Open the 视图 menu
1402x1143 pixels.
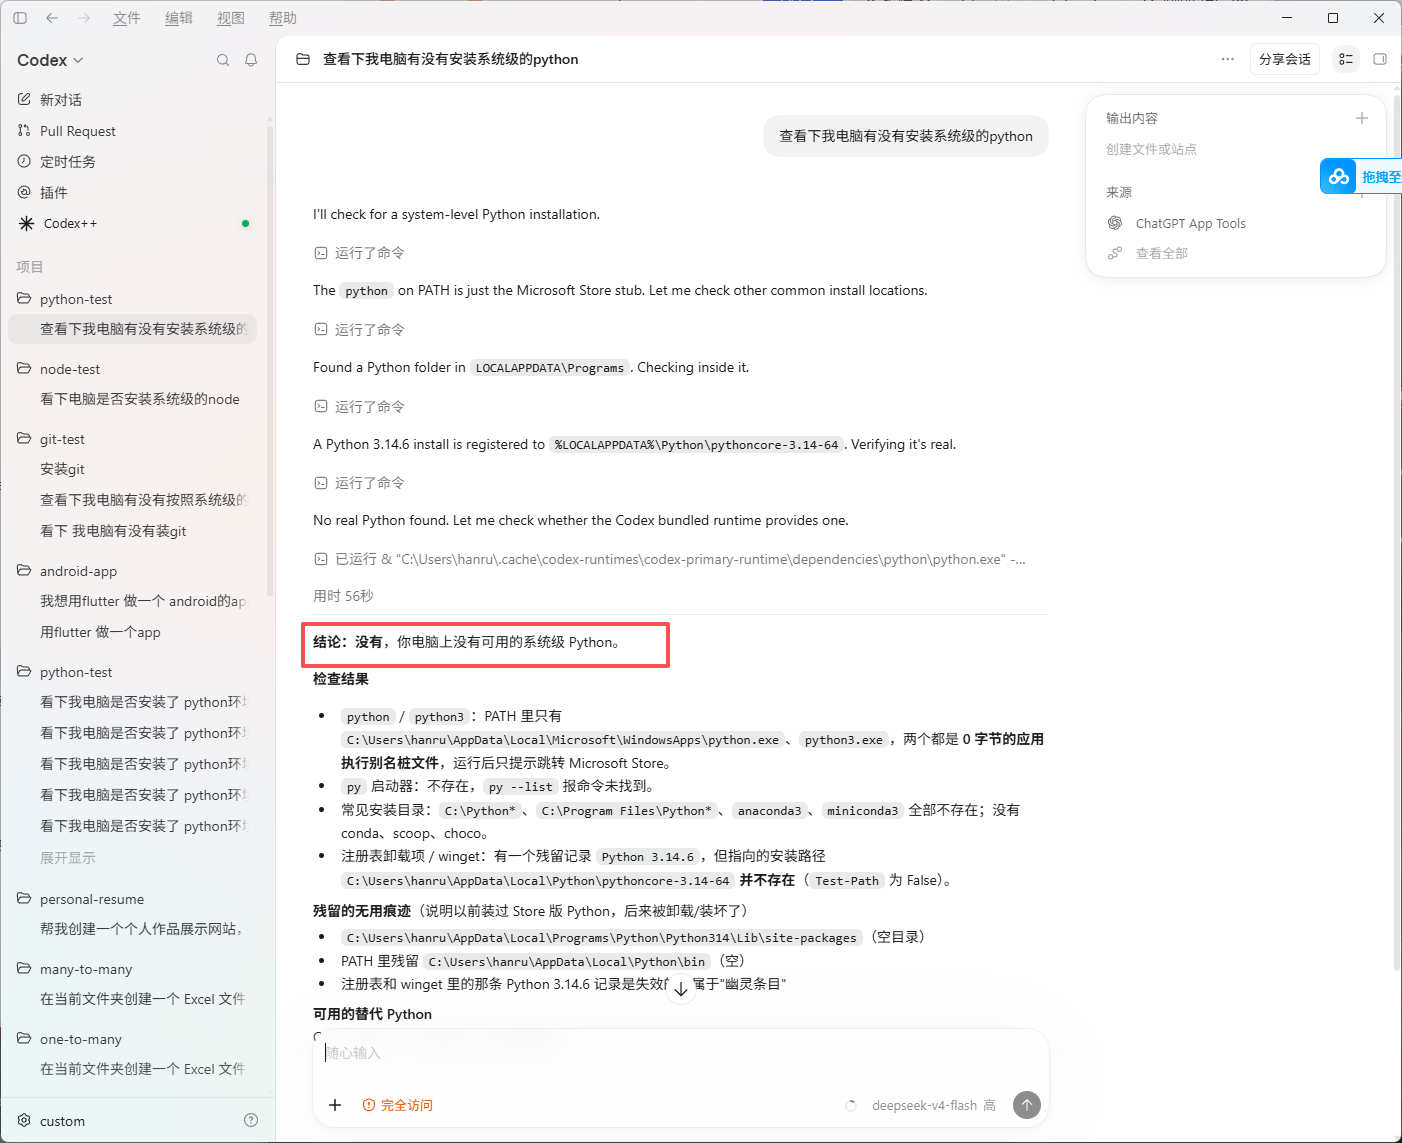tap(231, 18)
